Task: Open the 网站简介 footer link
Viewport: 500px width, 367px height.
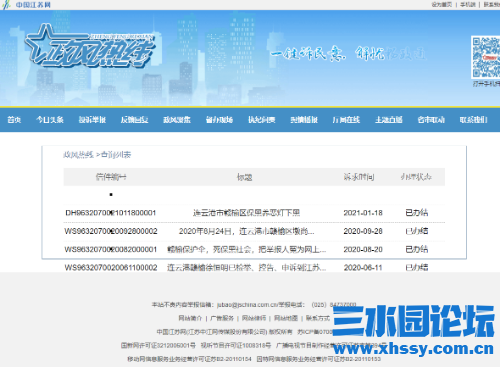Action: [x=190, y=318]
